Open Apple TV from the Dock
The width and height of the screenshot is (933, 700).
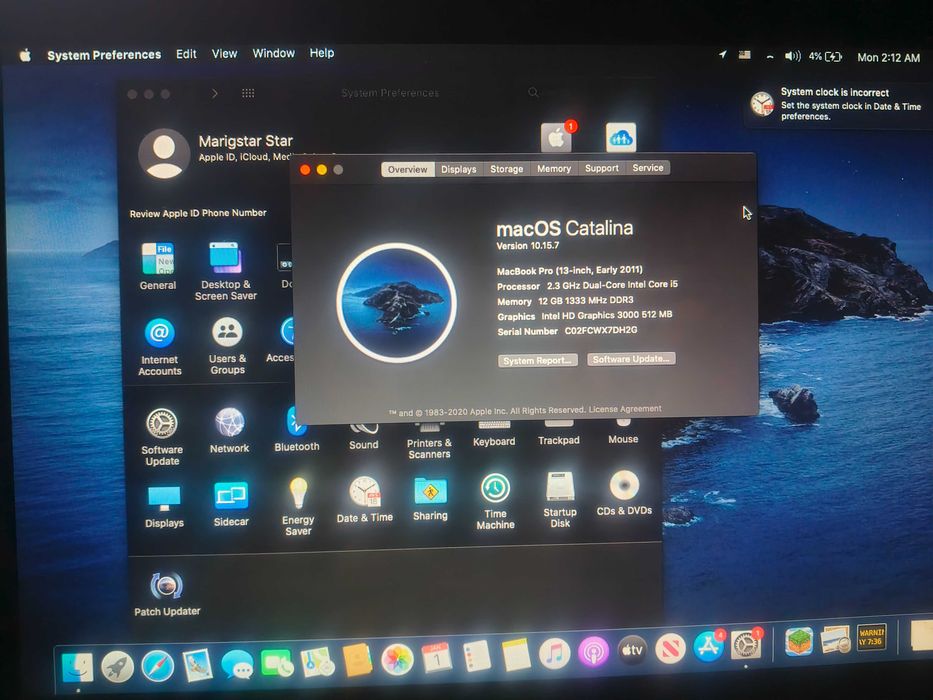[632, 650]
